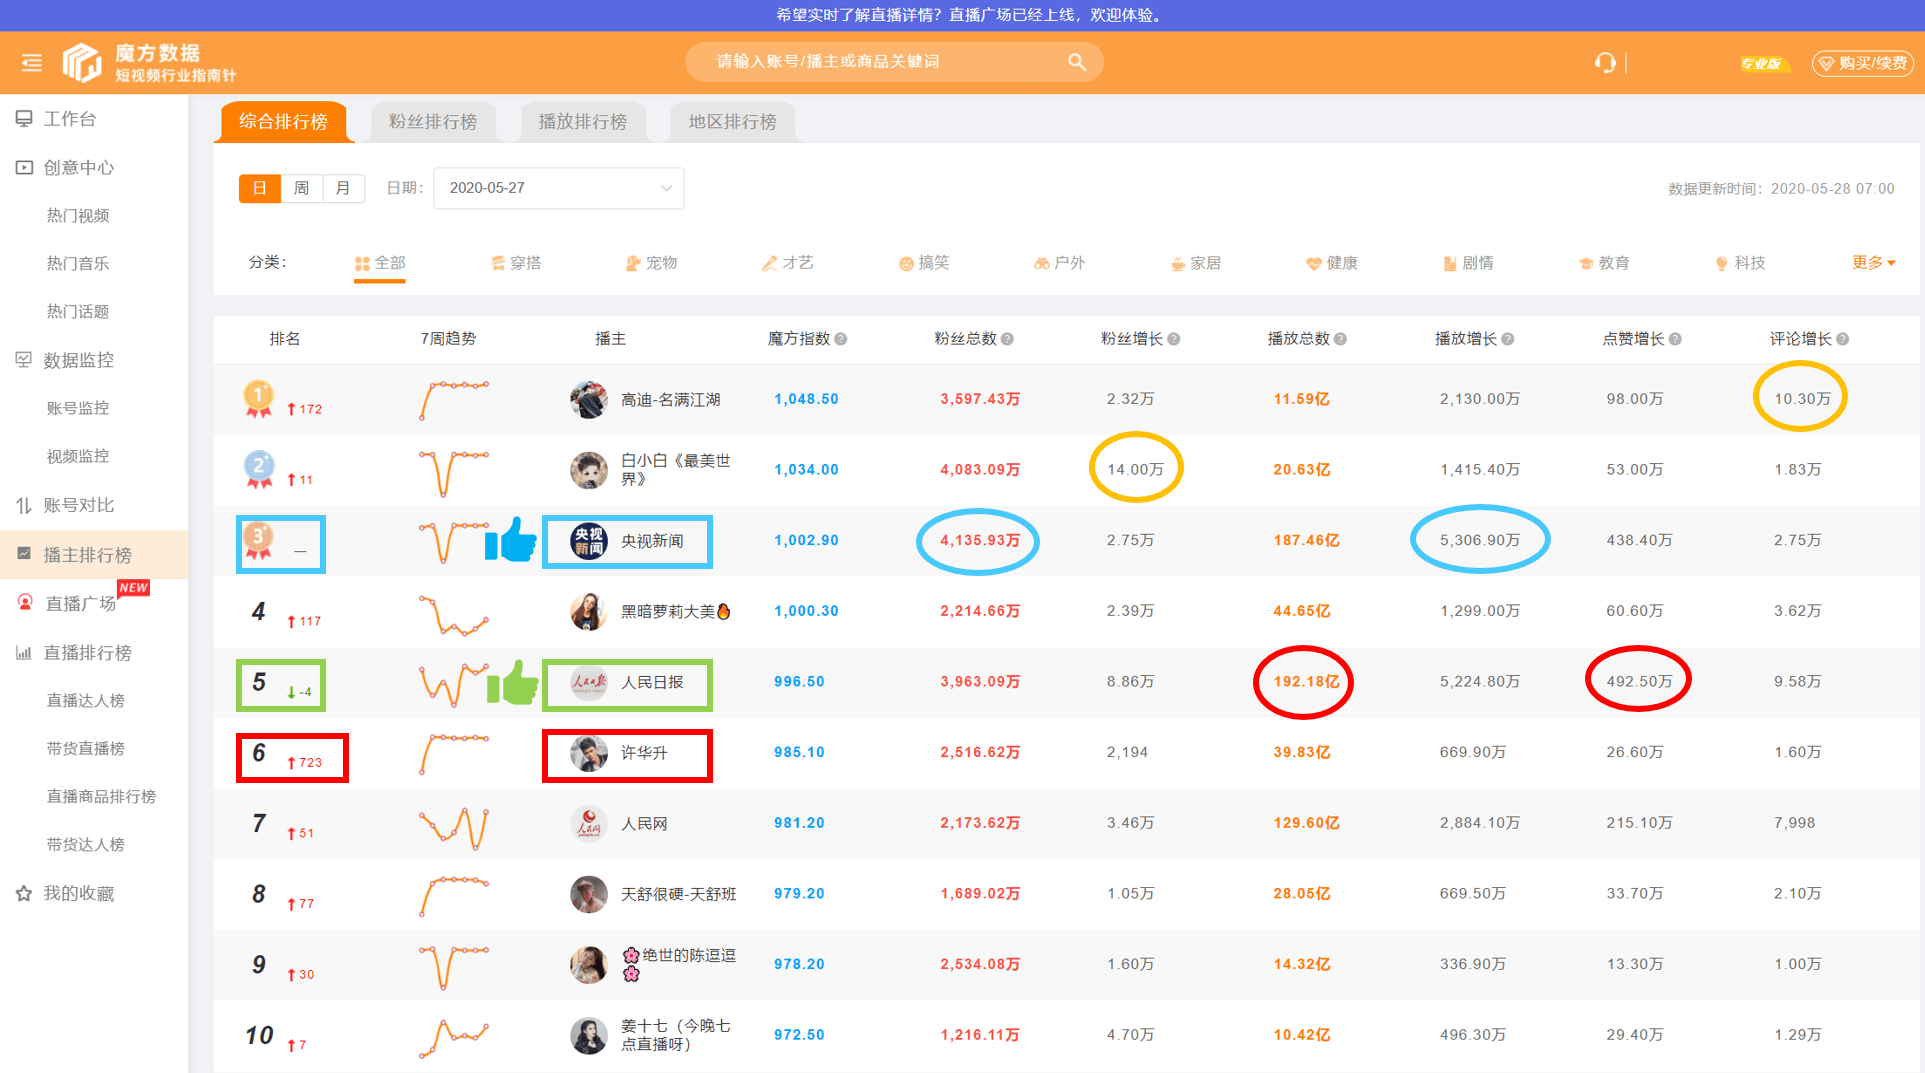Click the 央视新闻 avatar icon

(x=589, y=541)
